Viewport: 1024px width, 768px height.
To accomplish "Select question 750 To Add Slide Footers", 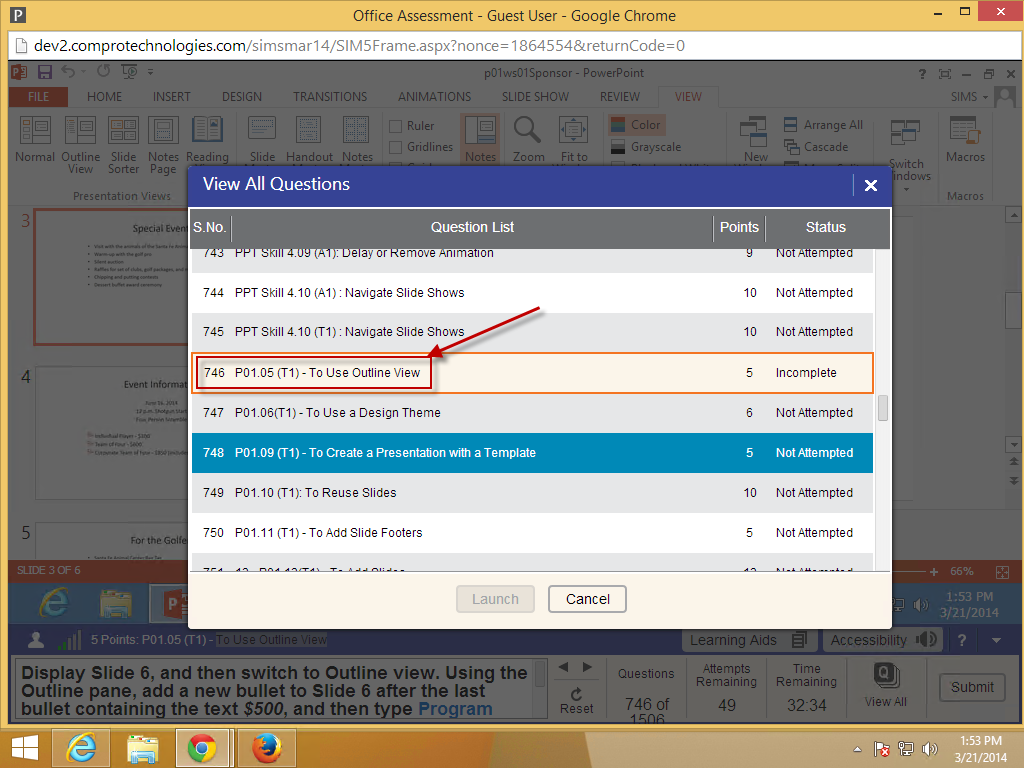I will (x=532, y=533).
